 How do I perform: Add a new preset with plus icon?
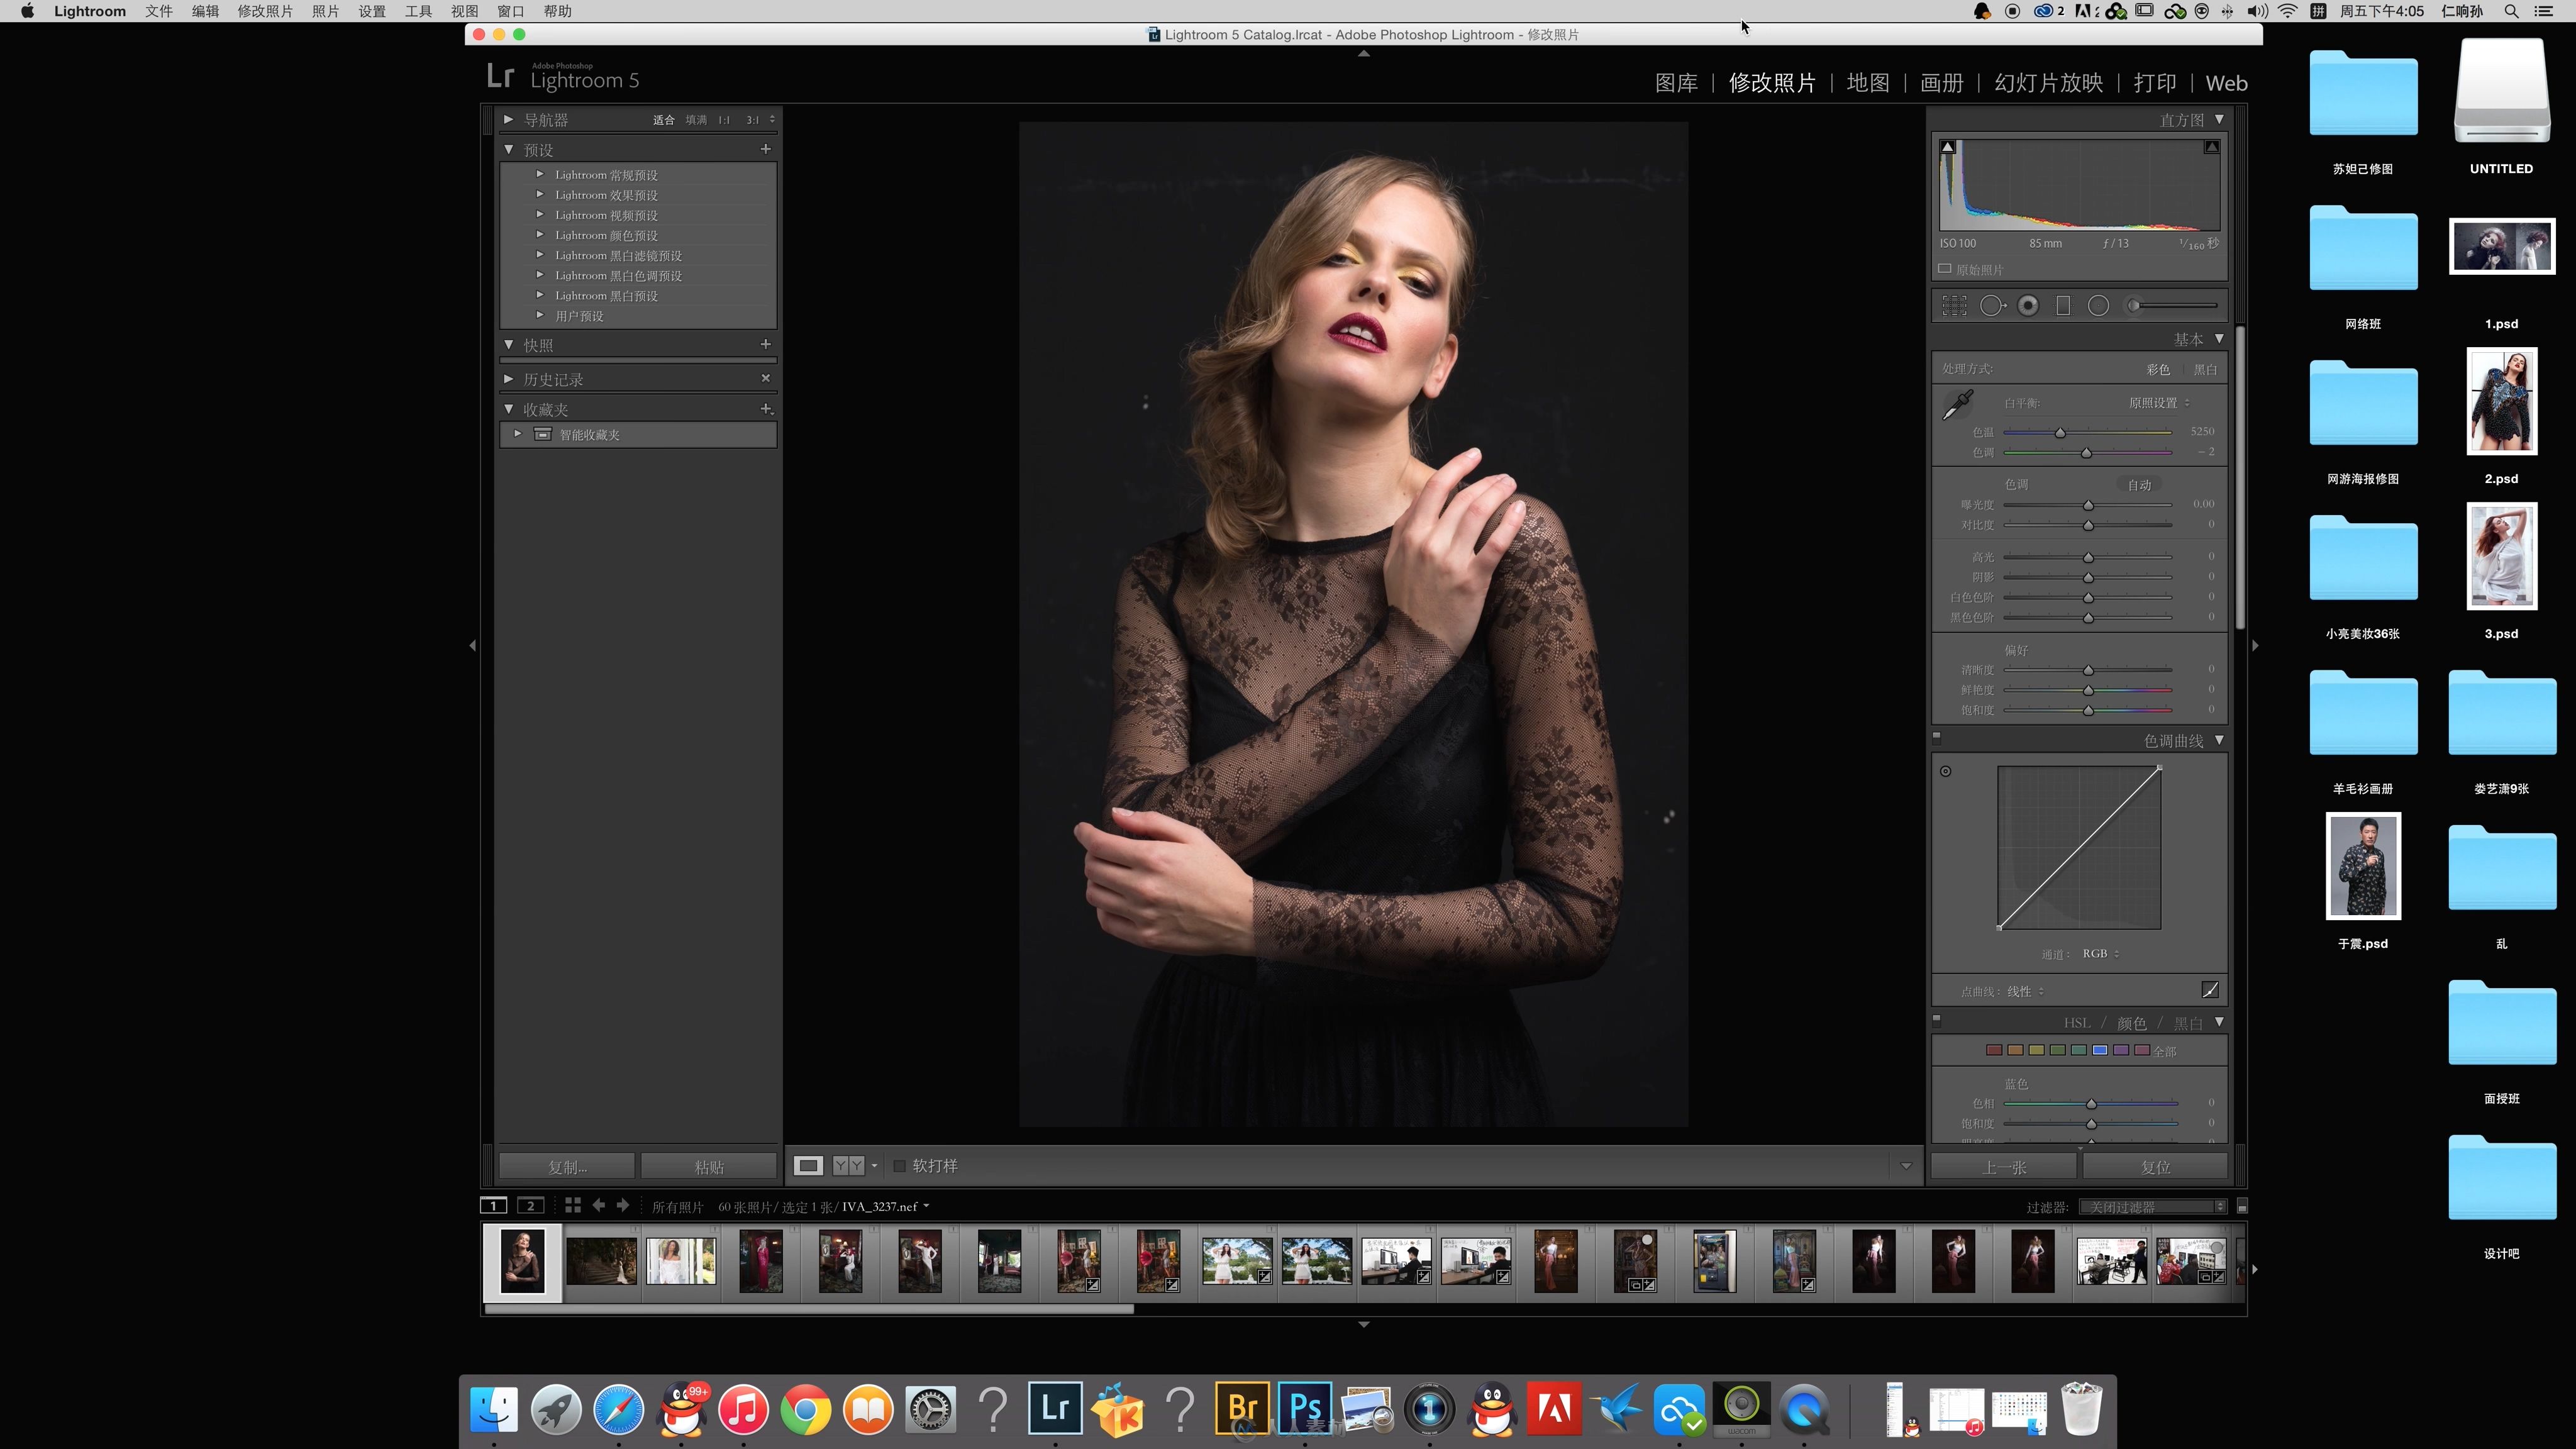[x=766, y=149]
